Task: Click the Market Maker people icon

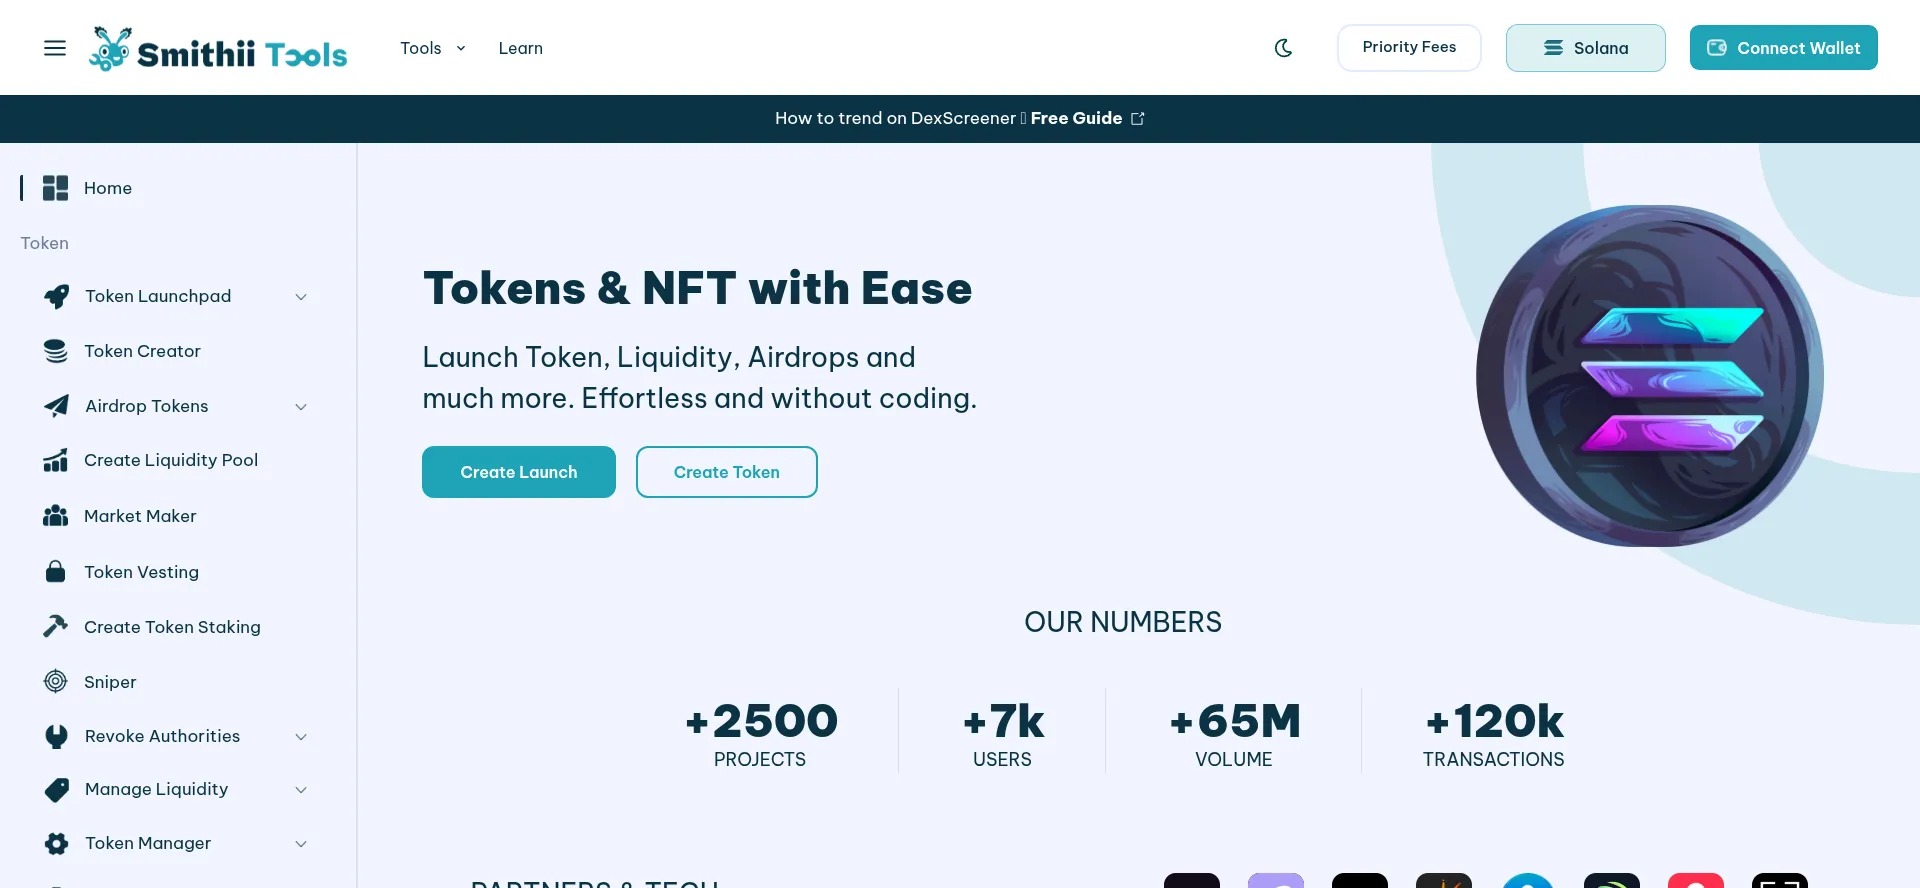Action: [56, 516]
